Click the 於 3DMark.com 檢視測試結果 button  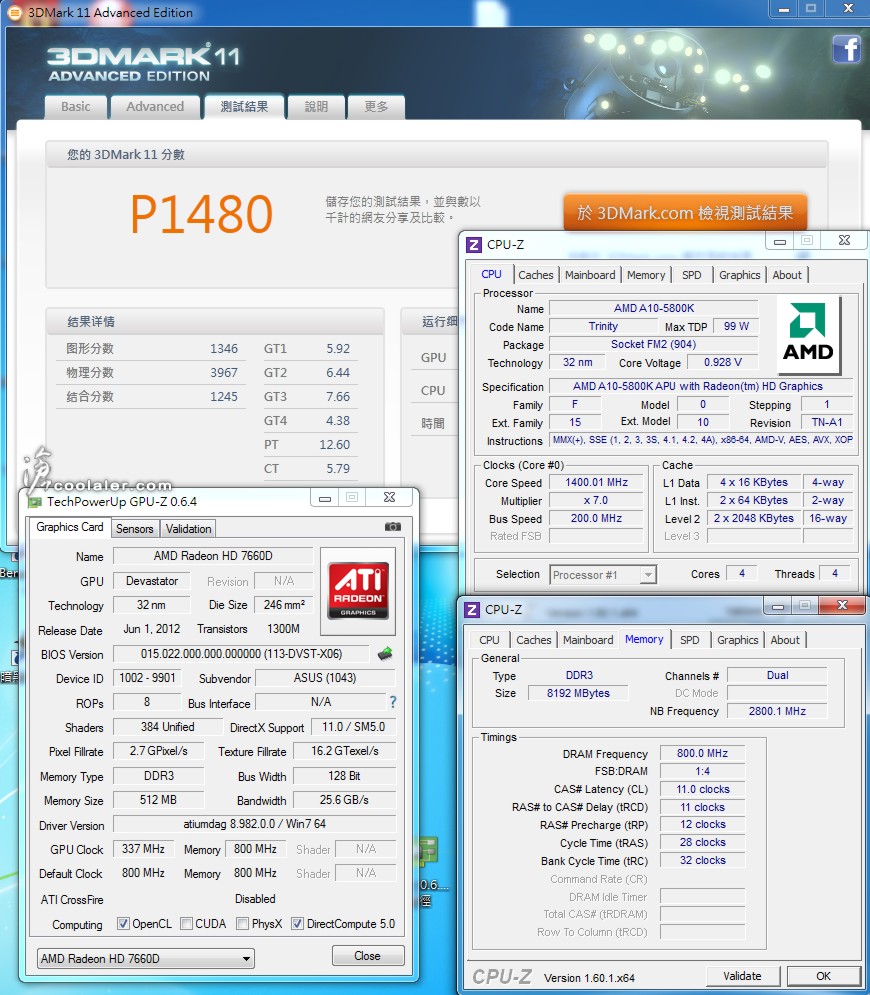[x=685, y=213]
